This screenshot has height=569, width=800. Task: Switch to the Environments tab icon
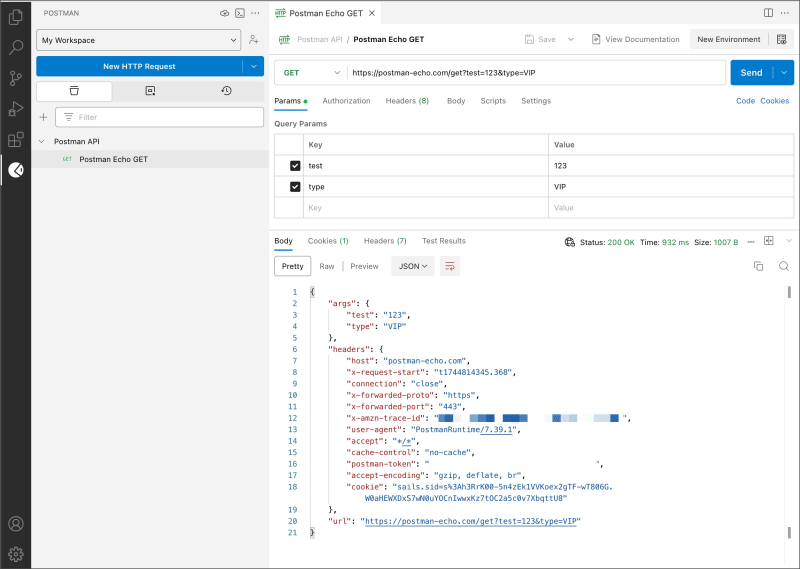click(x=150, y=91)
